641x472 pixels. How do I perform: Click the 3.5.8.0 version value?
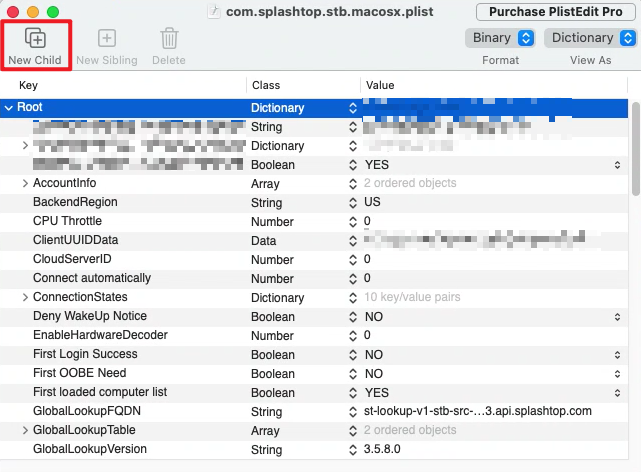(x=382, y=449)
